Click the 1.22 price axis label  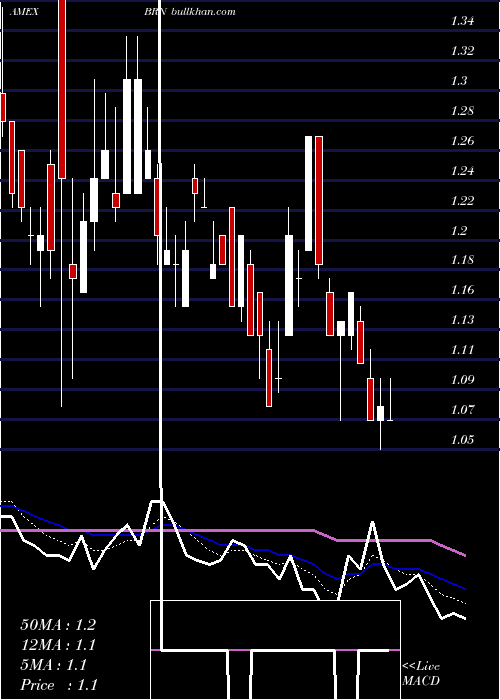[x=462, y=200]
